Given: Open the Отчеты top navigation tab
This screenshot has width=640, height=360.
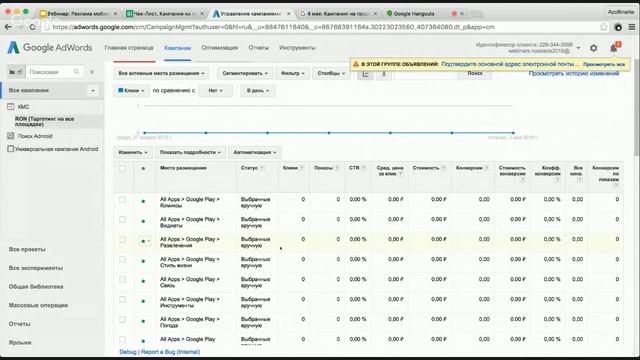Looking at the screenshot, I should [x=259, y=48].
